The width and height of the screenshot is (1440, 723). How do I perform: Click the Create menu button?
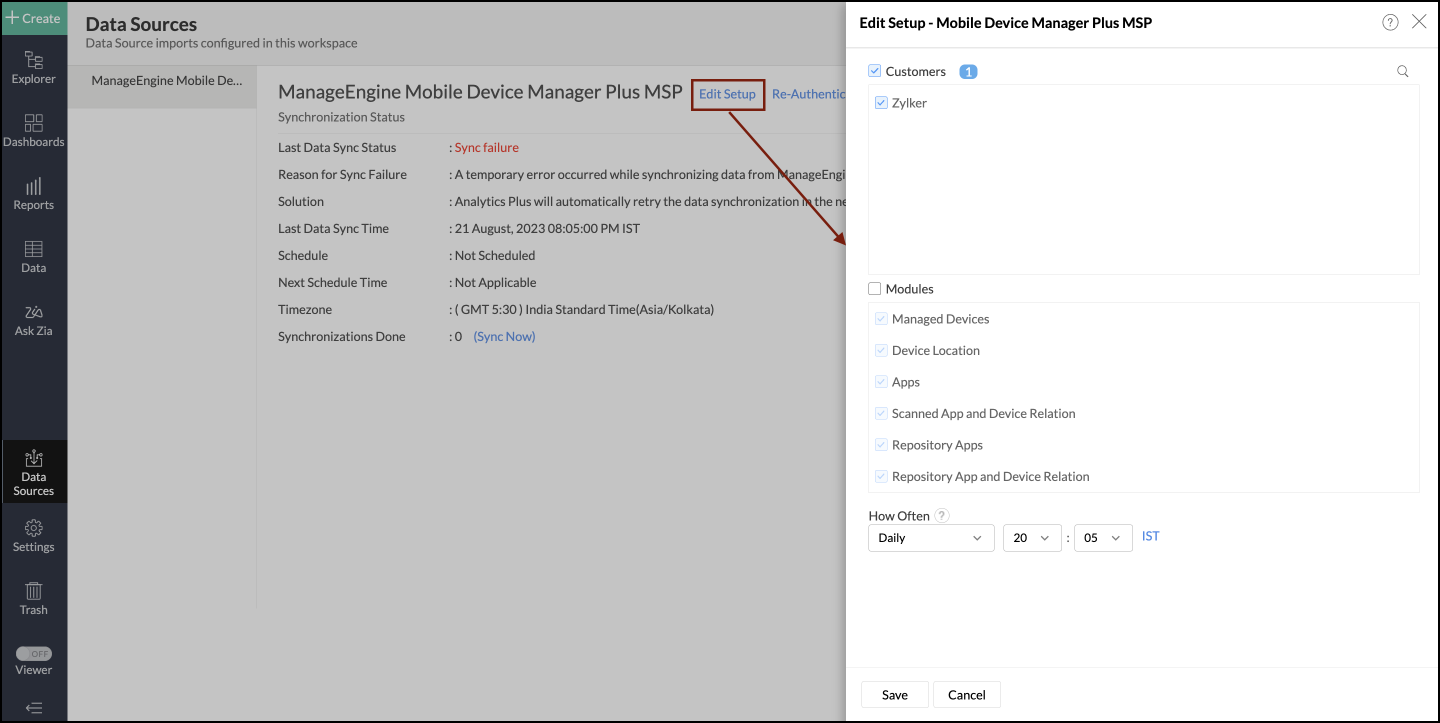[33, 18]
